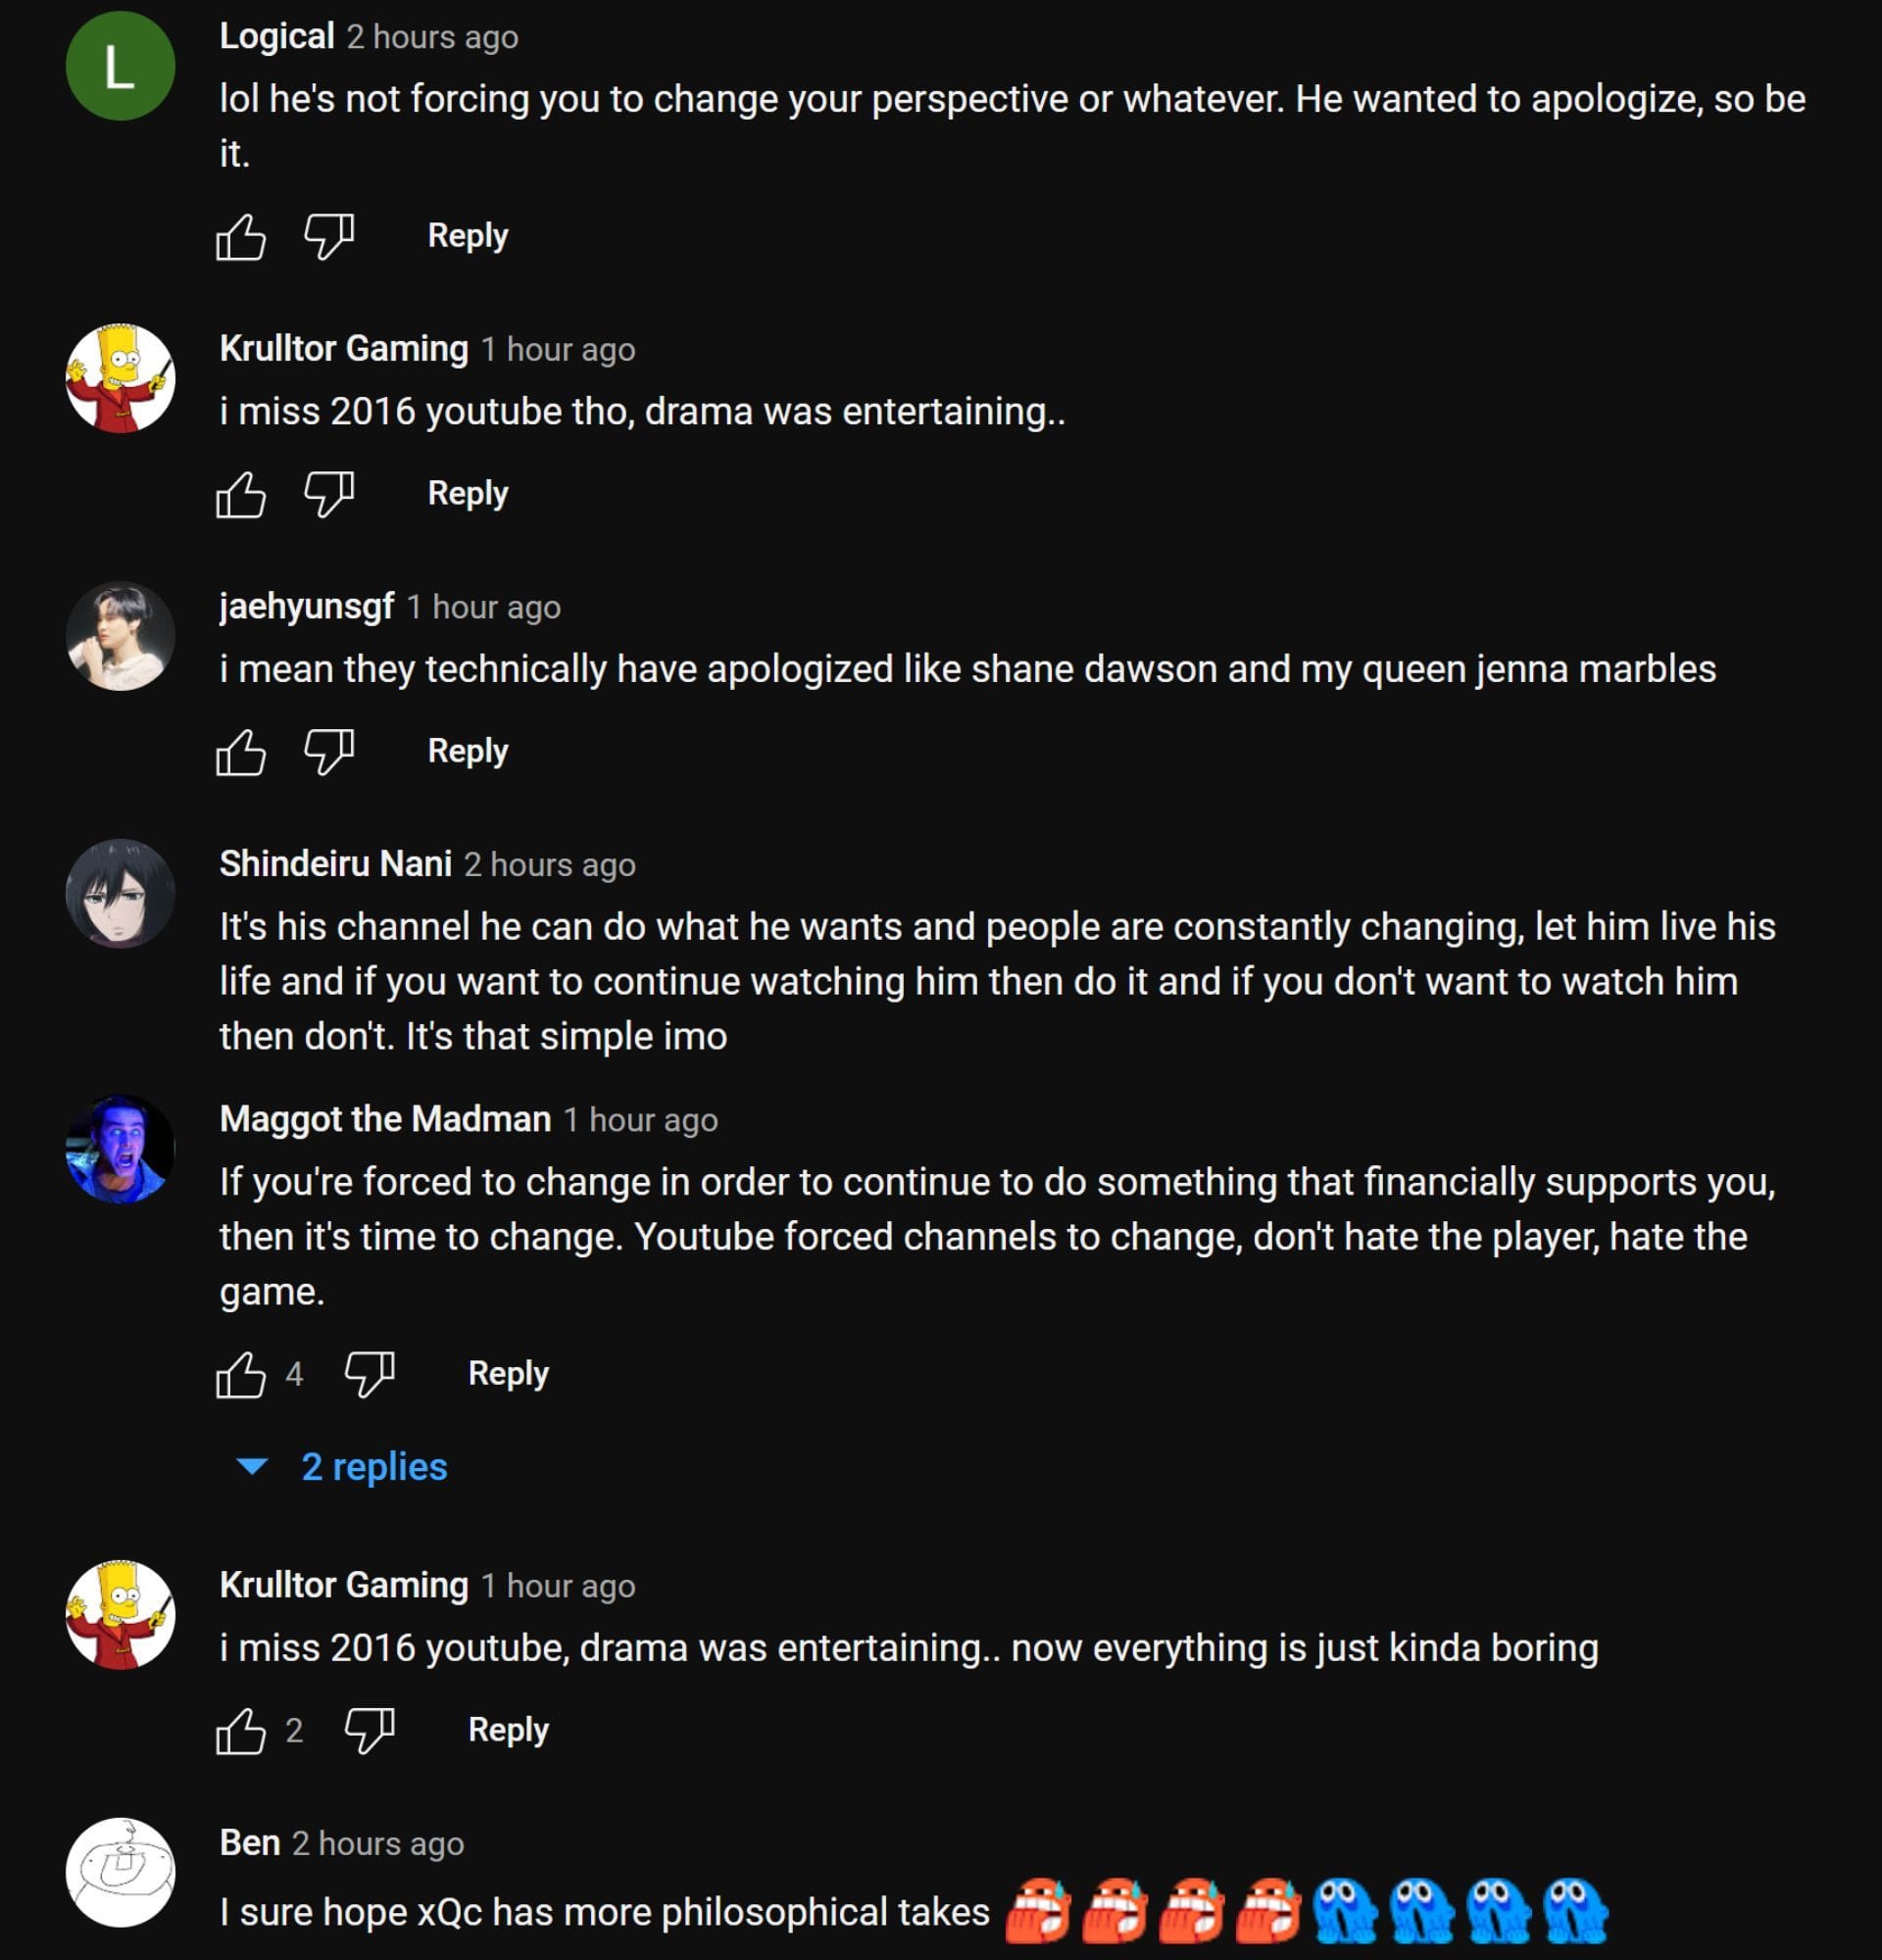View Ben's comment about xQc philosophical takes
Viewport: 1882px width, 1960px height.
pos(600,1912)
